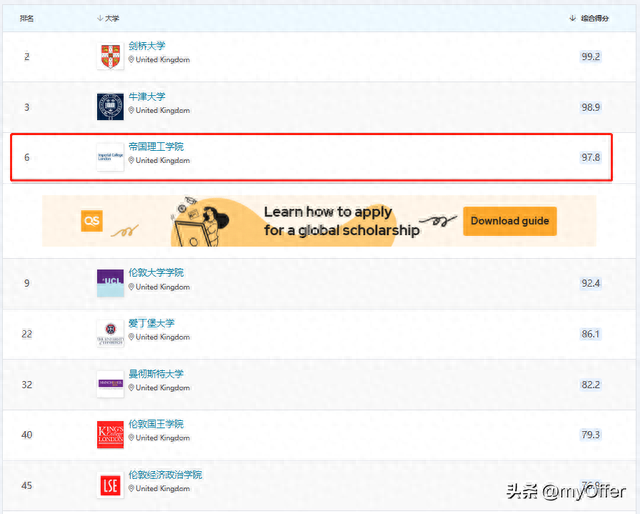The height and width of the screenshot is (514, 640).
Task: Click the score 98.9
Action: [x=591, y=107]
